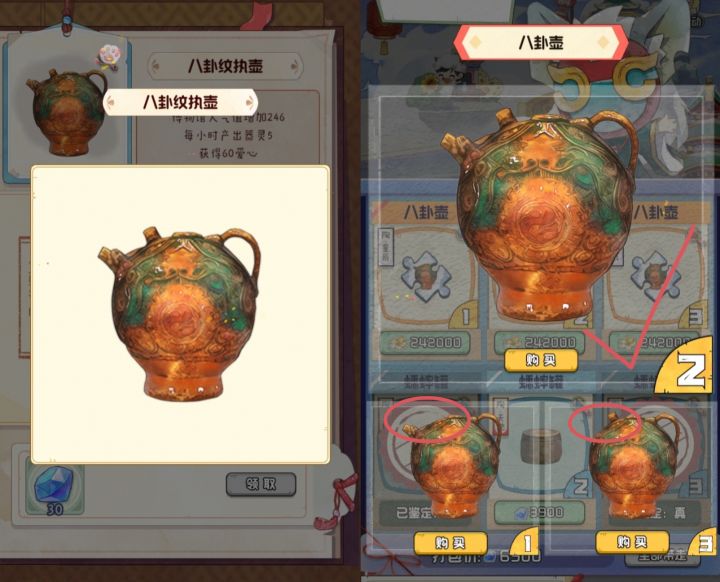
Task: Click 购买 beside the number 1 badge
Action: click(450, 543)
